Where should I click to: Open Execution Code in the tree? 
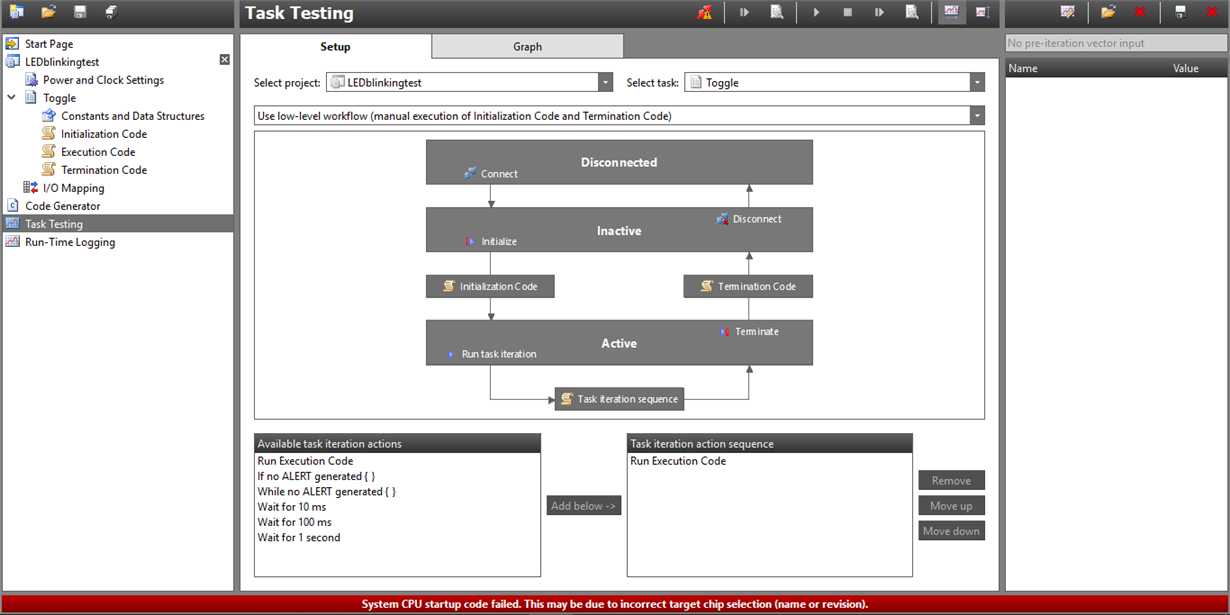pyautogui.click(x=98, y=152)
